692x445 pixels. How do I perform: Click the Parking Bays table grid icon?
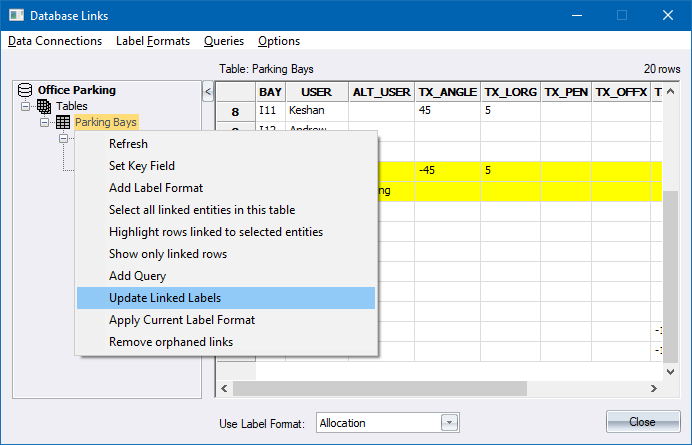point(62,122)
